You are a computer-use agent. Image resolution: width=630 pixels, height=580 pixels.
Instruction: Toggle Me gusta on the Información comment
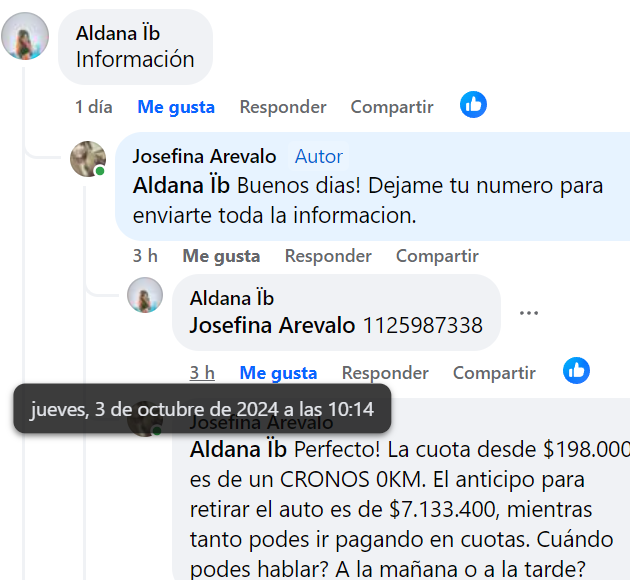tap(176, 107)
